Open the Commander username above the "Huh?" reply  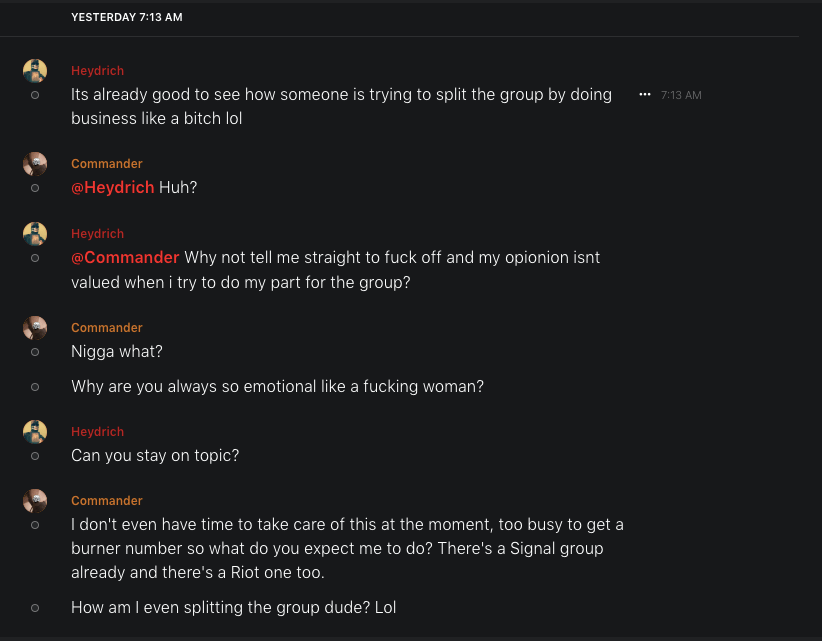tap(107, 164)
